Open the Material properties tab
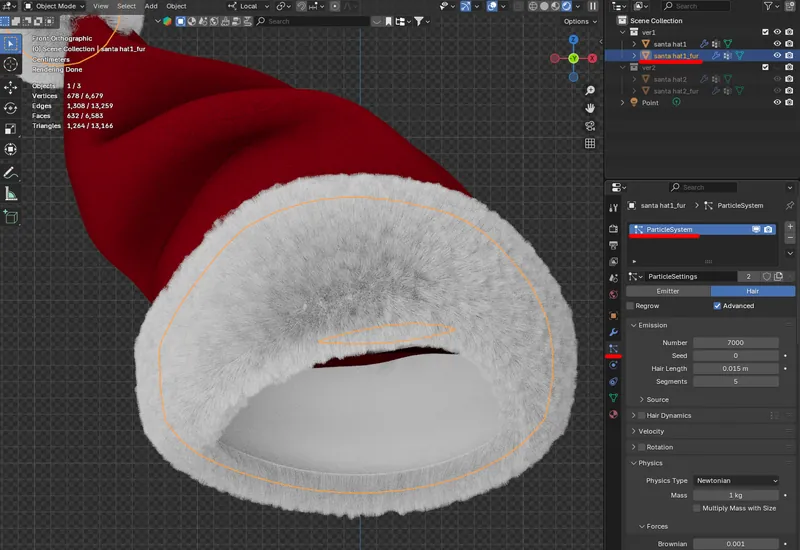 613,414
